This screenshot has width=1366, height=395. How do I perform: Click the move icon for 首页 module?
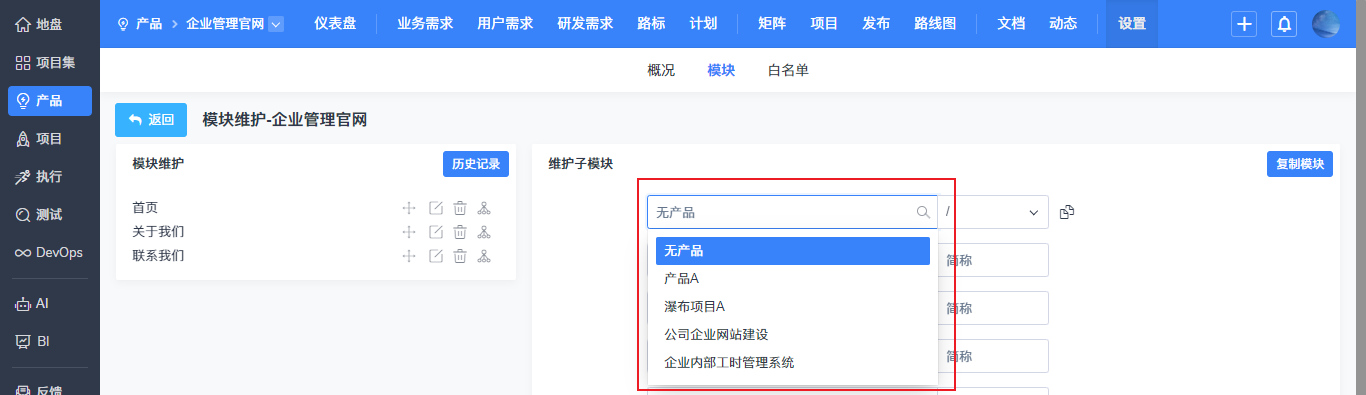coord(409,208)
